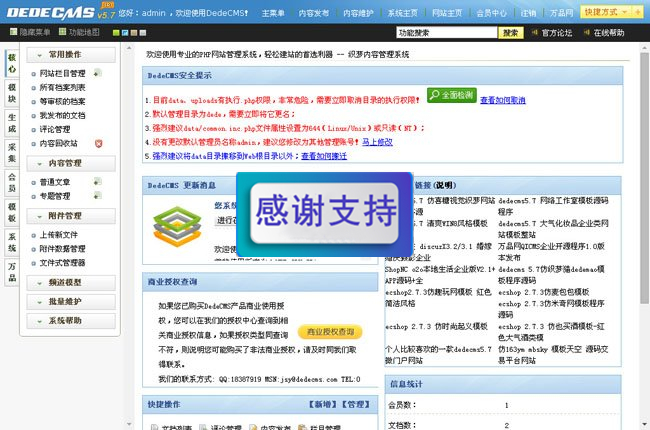
Task: Switch to the 模块 side tab
Action: tap(12, 93)
